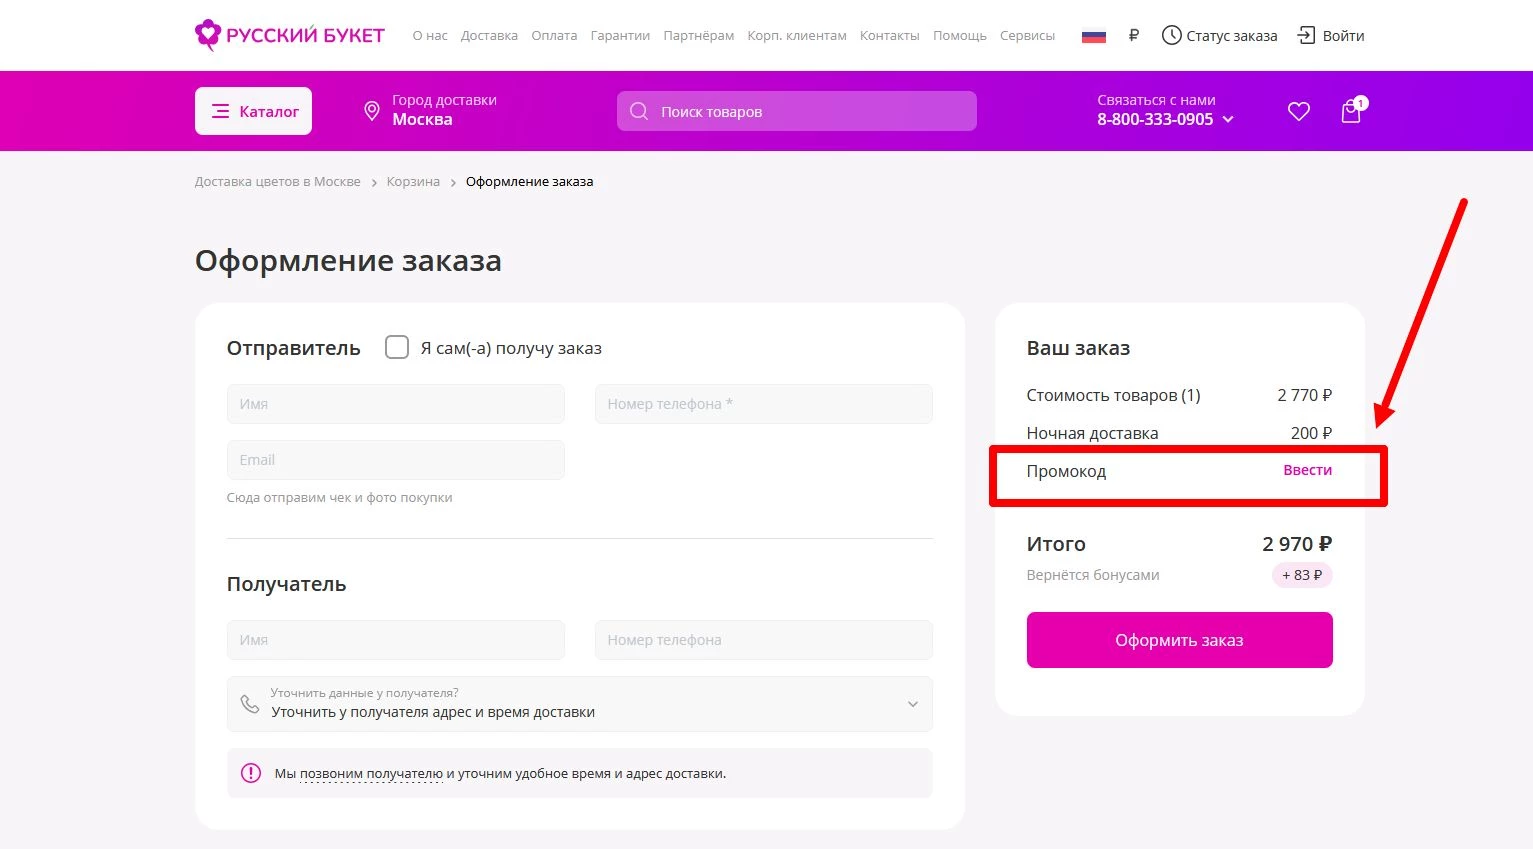Open the shopping cart bag icon
Image resolution: width=1533 pixels, height=849 pixels.
(x=1351, y=111)
